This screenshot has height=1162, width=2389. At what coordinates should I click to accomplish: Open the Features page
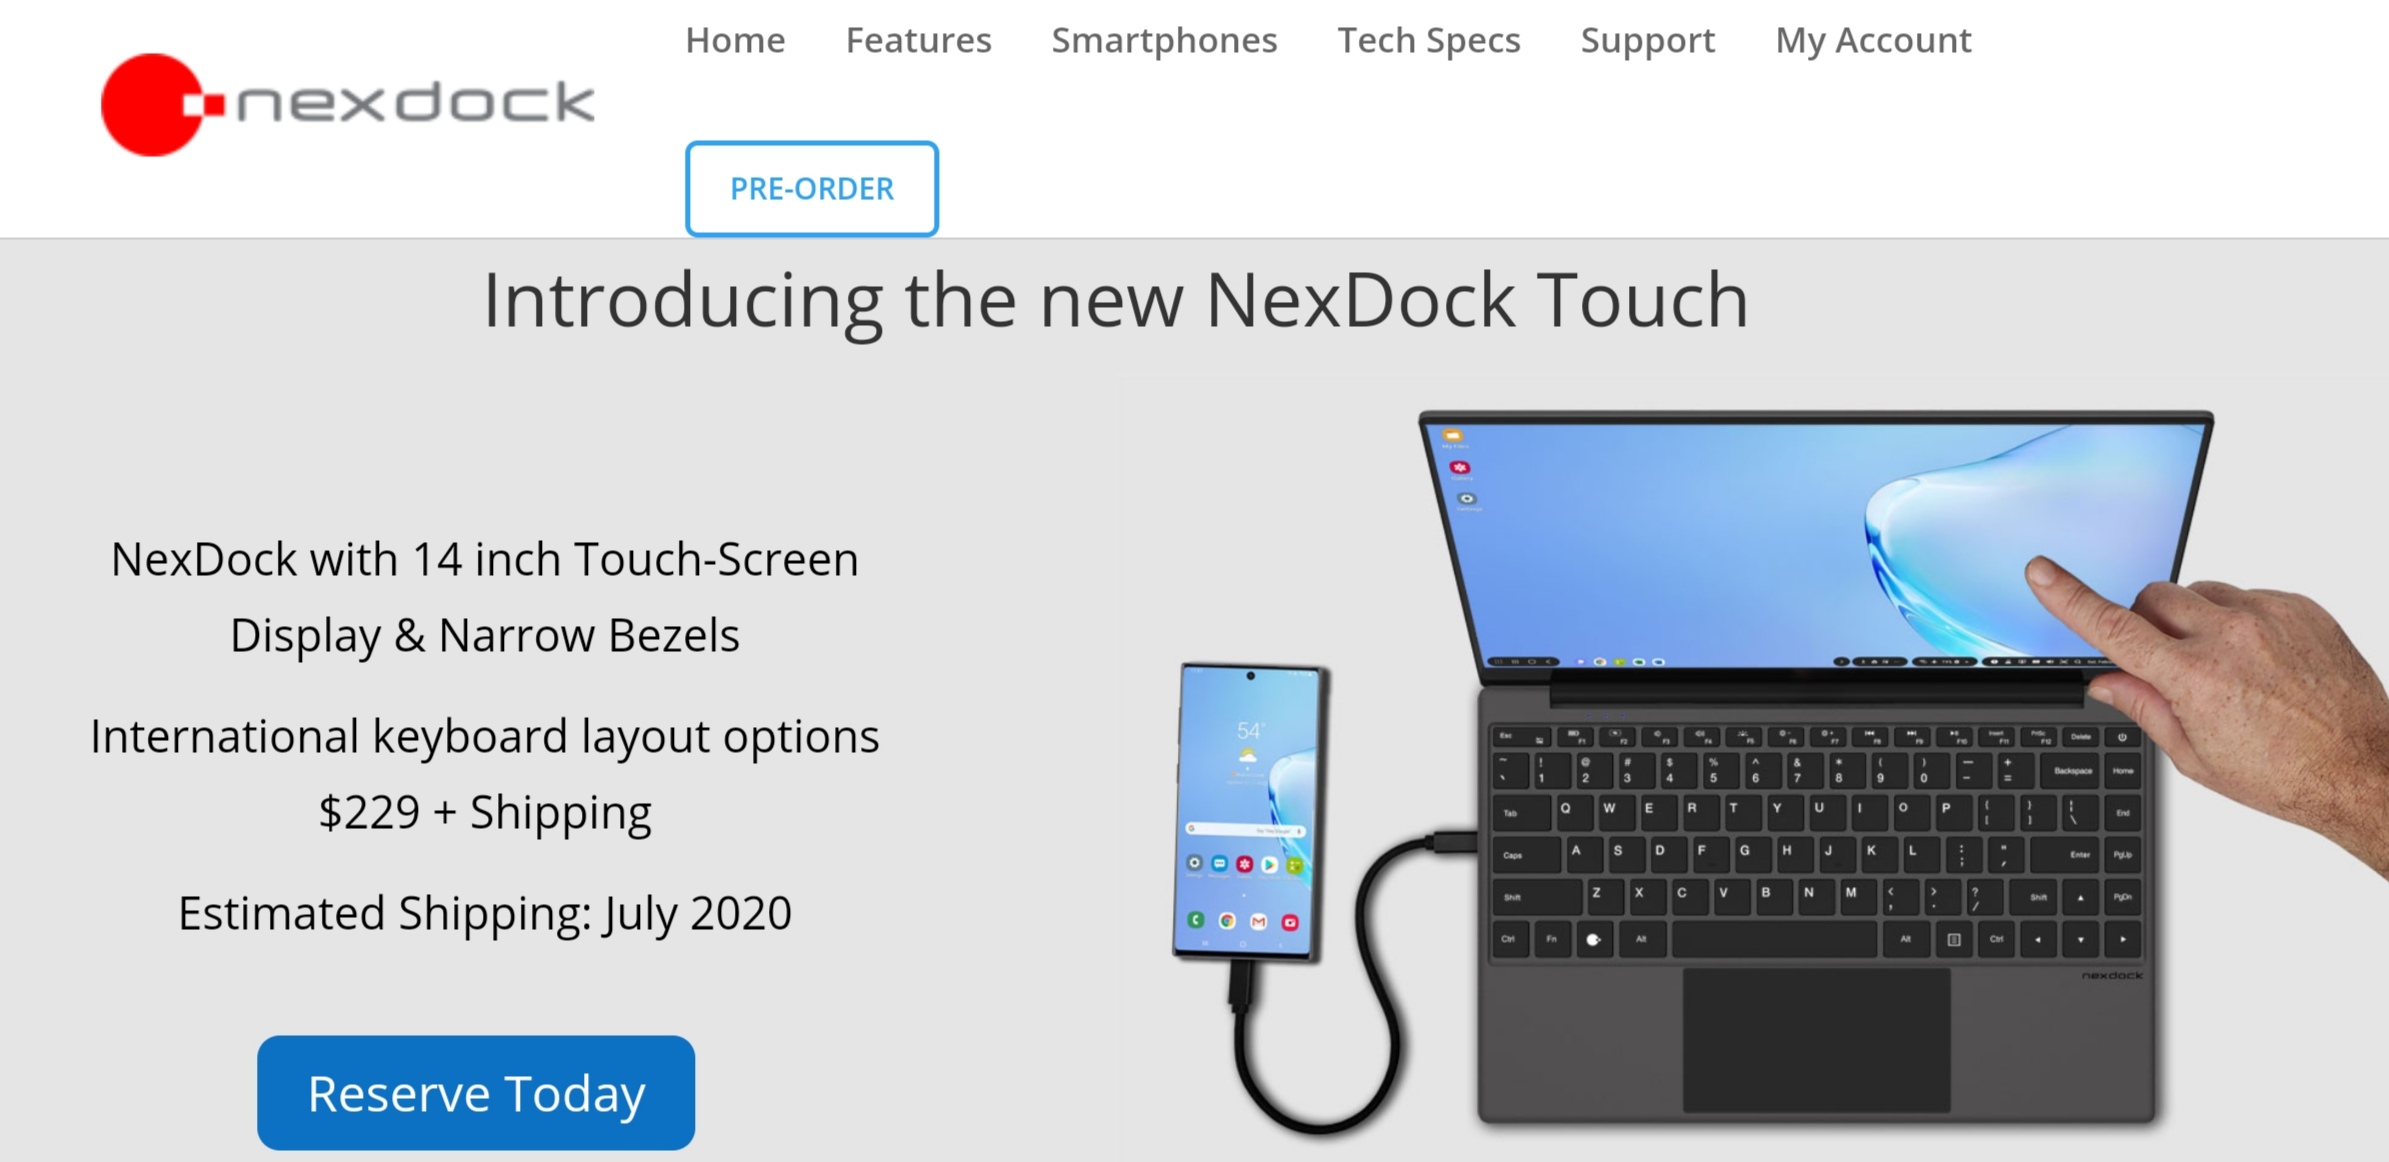pos(918,40)
